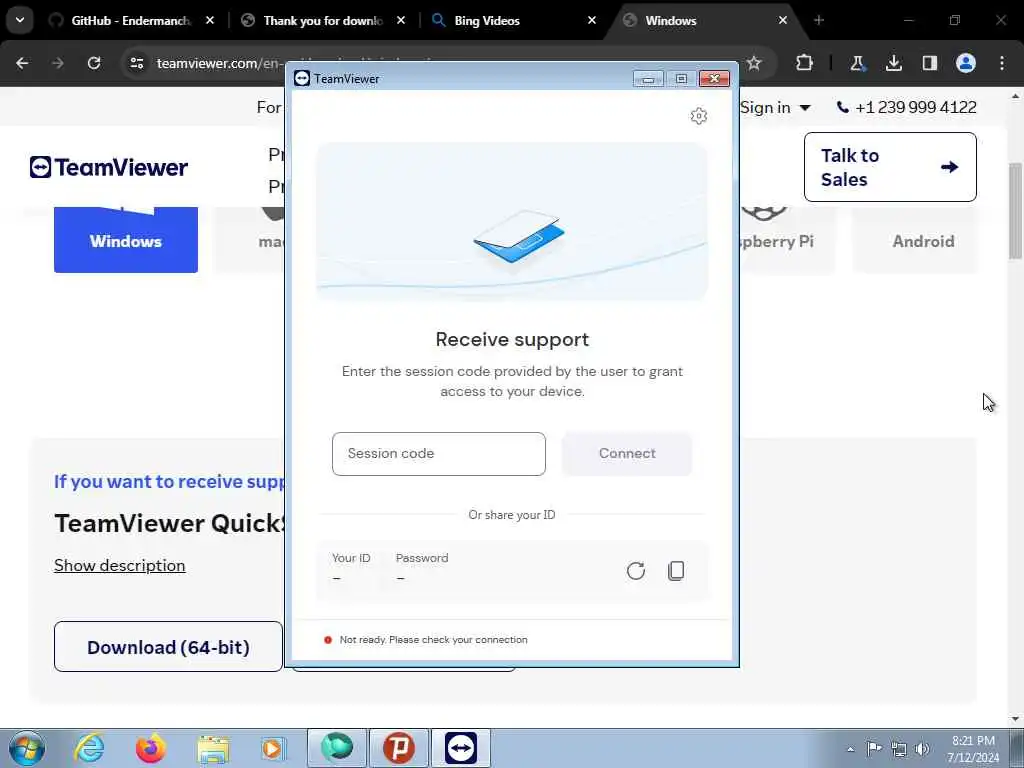This screenshot has width=1024, height=768.
Task: Click the Talk to Sales button
Action: tap(890, 167)
